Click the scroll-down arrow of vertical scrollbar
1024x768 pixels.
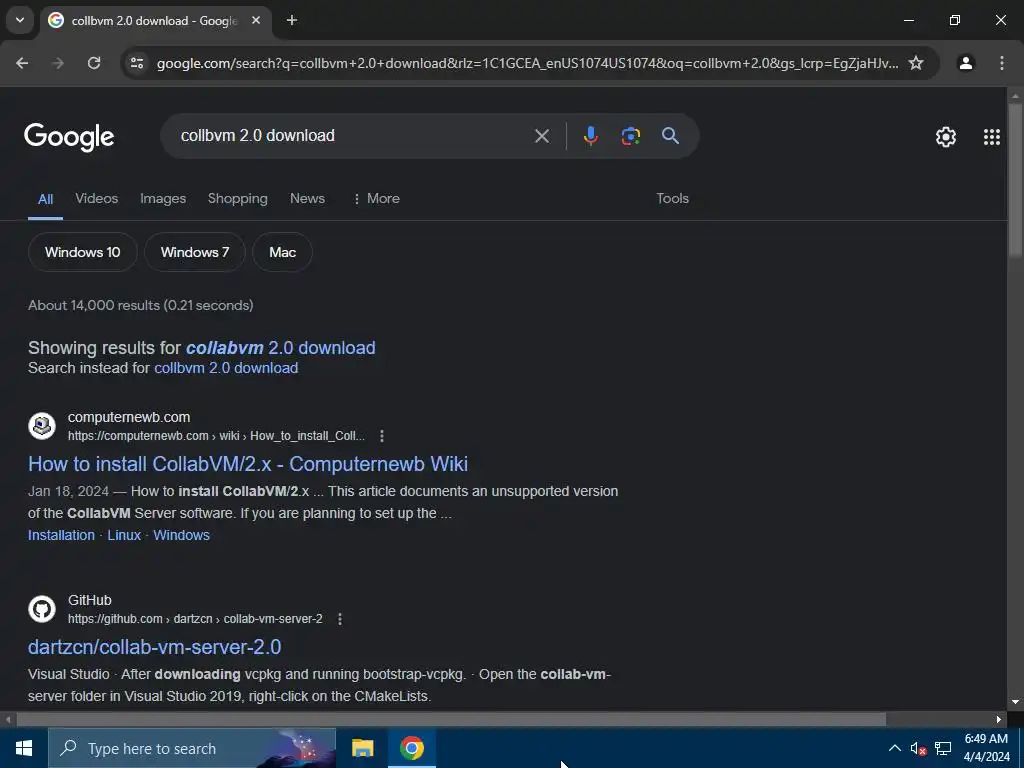(1015, 702)
